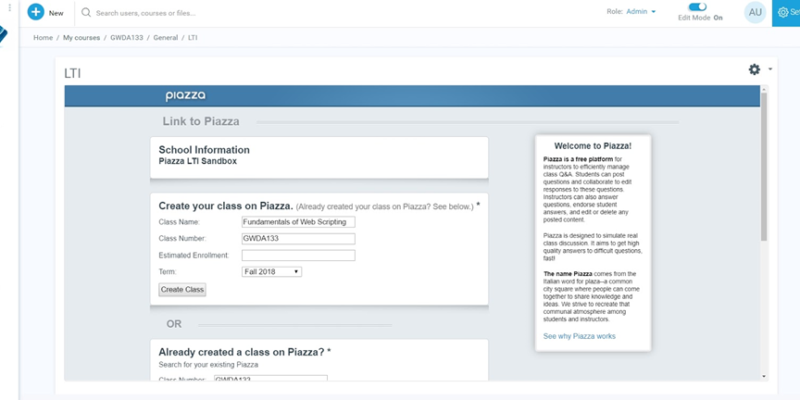
Task: Click the Create your class on Piazza heading
Action: [226, 206]
